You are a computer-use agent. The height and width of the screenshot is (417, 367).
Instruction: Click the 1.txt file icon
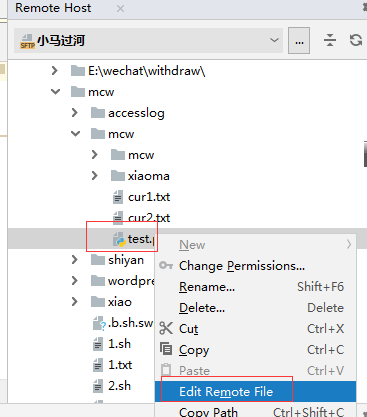click(98, 365)
